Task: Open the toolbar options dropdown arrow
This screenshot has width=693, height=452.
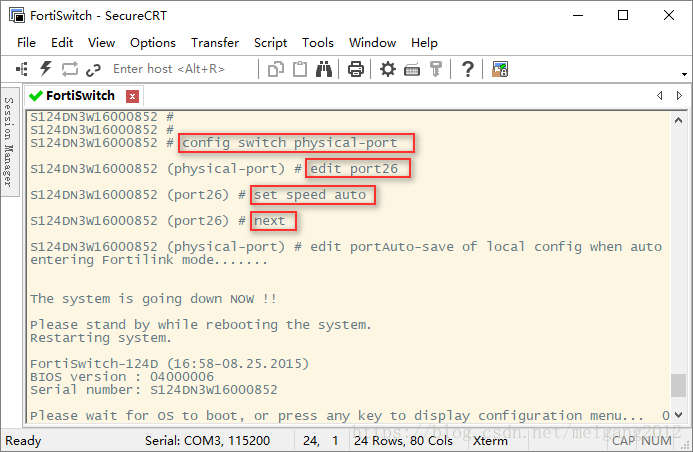Action: pos(684,74)
